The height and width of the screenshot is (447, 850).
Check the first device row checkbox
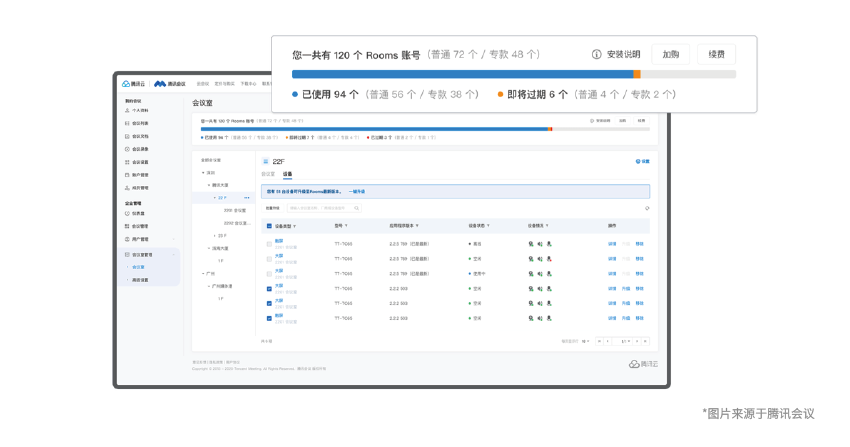tap(268, 243)
